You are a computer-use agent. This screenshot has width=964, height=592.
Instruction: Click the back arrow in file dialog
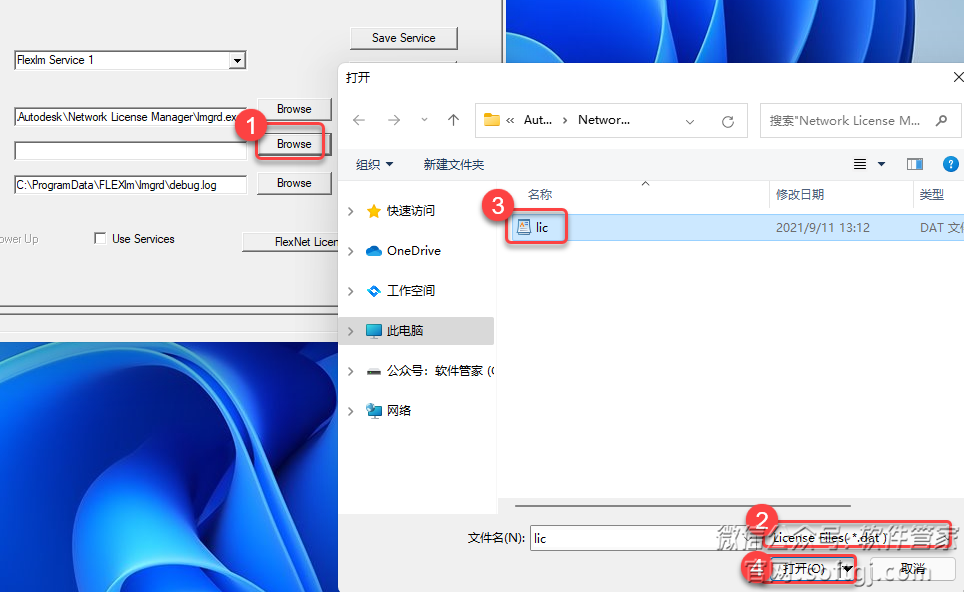pos(359,120)
